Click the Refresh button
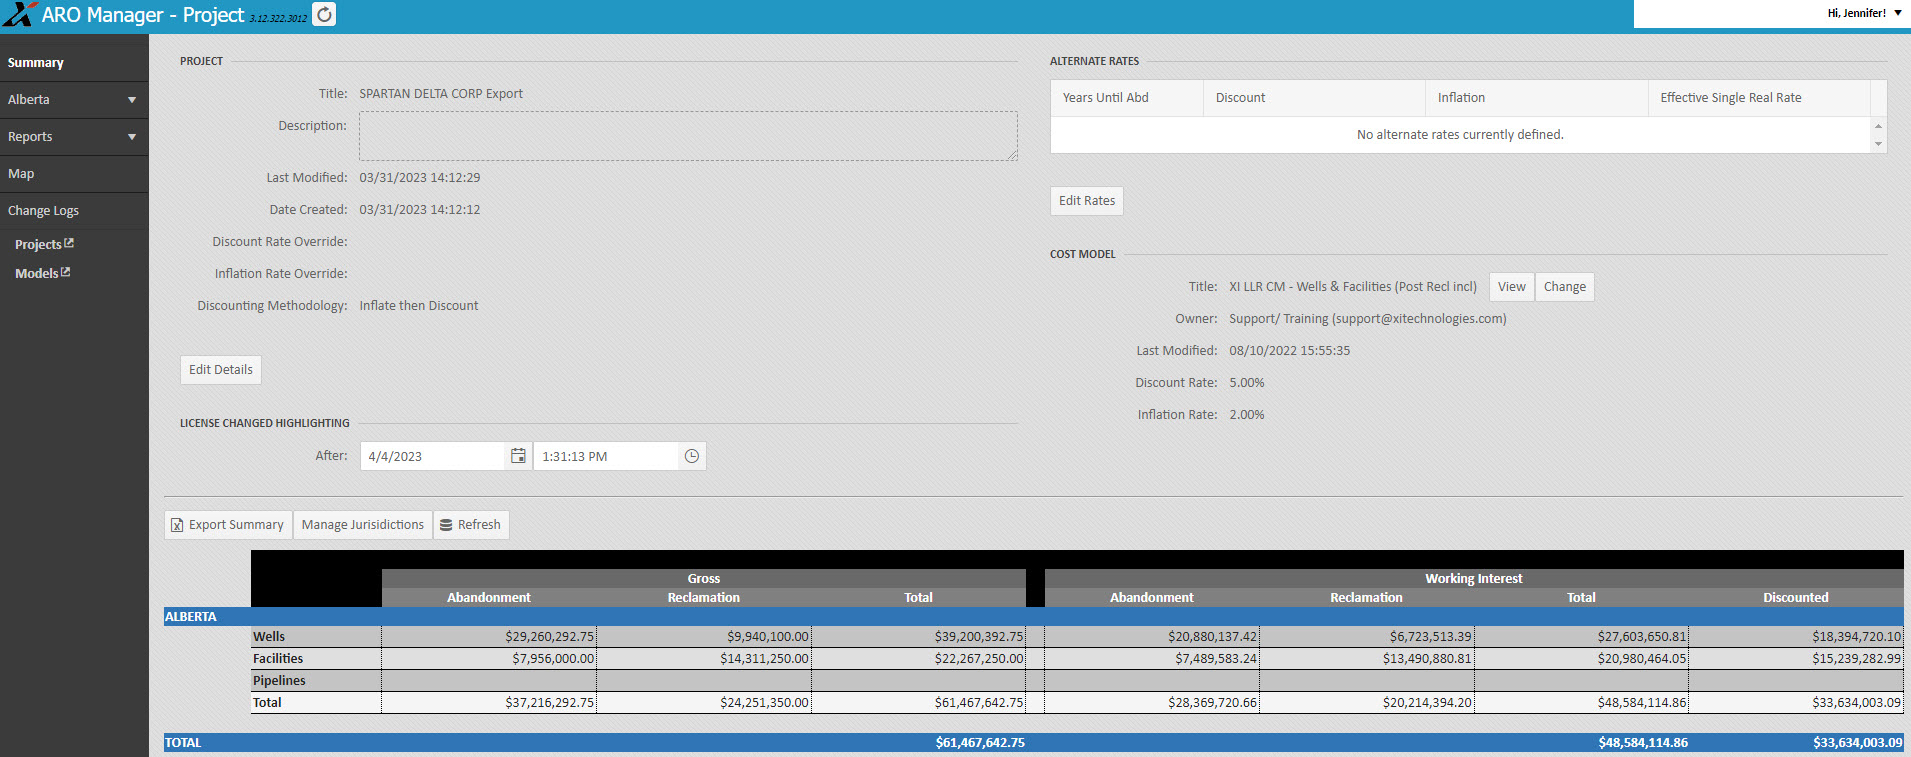This screenshot has width=1911, height=757. click(x=471, y=525)
